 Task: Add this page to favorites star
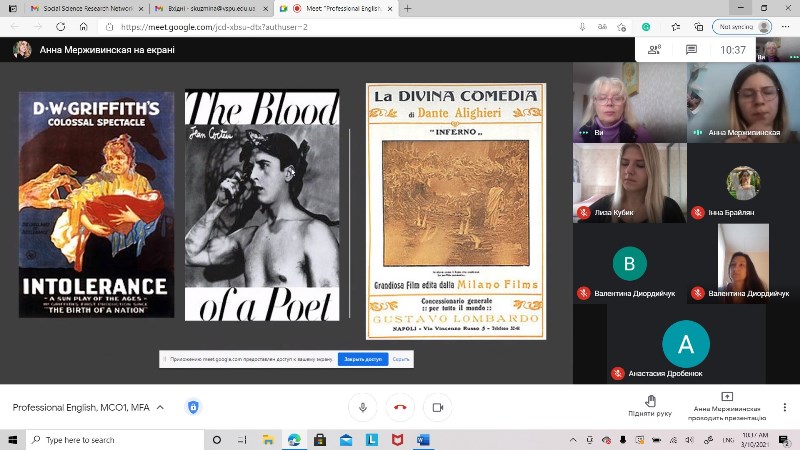[x=621, y=27]
